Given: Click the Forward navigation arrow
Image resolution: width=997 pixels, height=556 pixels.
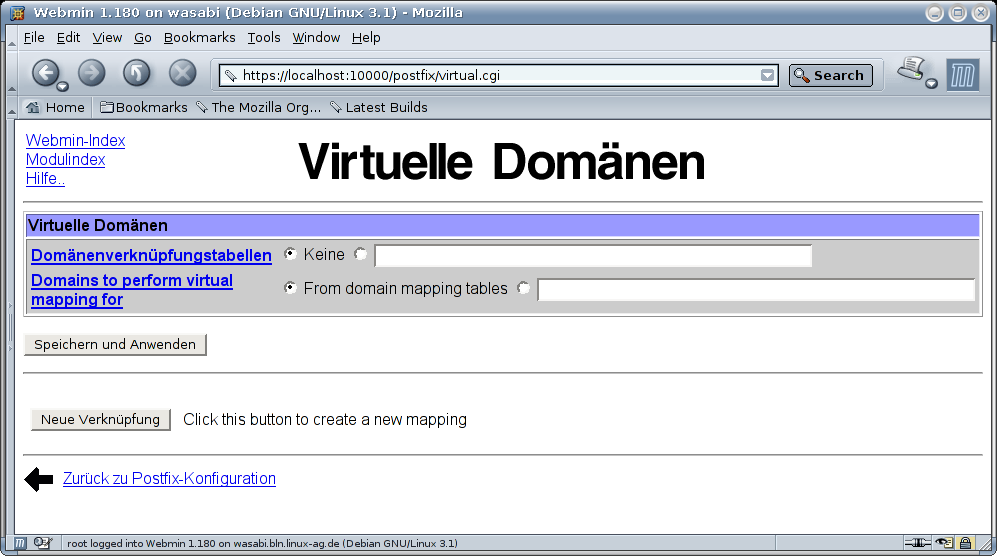Looking at the screenshot, I should [x=92, y=73].
